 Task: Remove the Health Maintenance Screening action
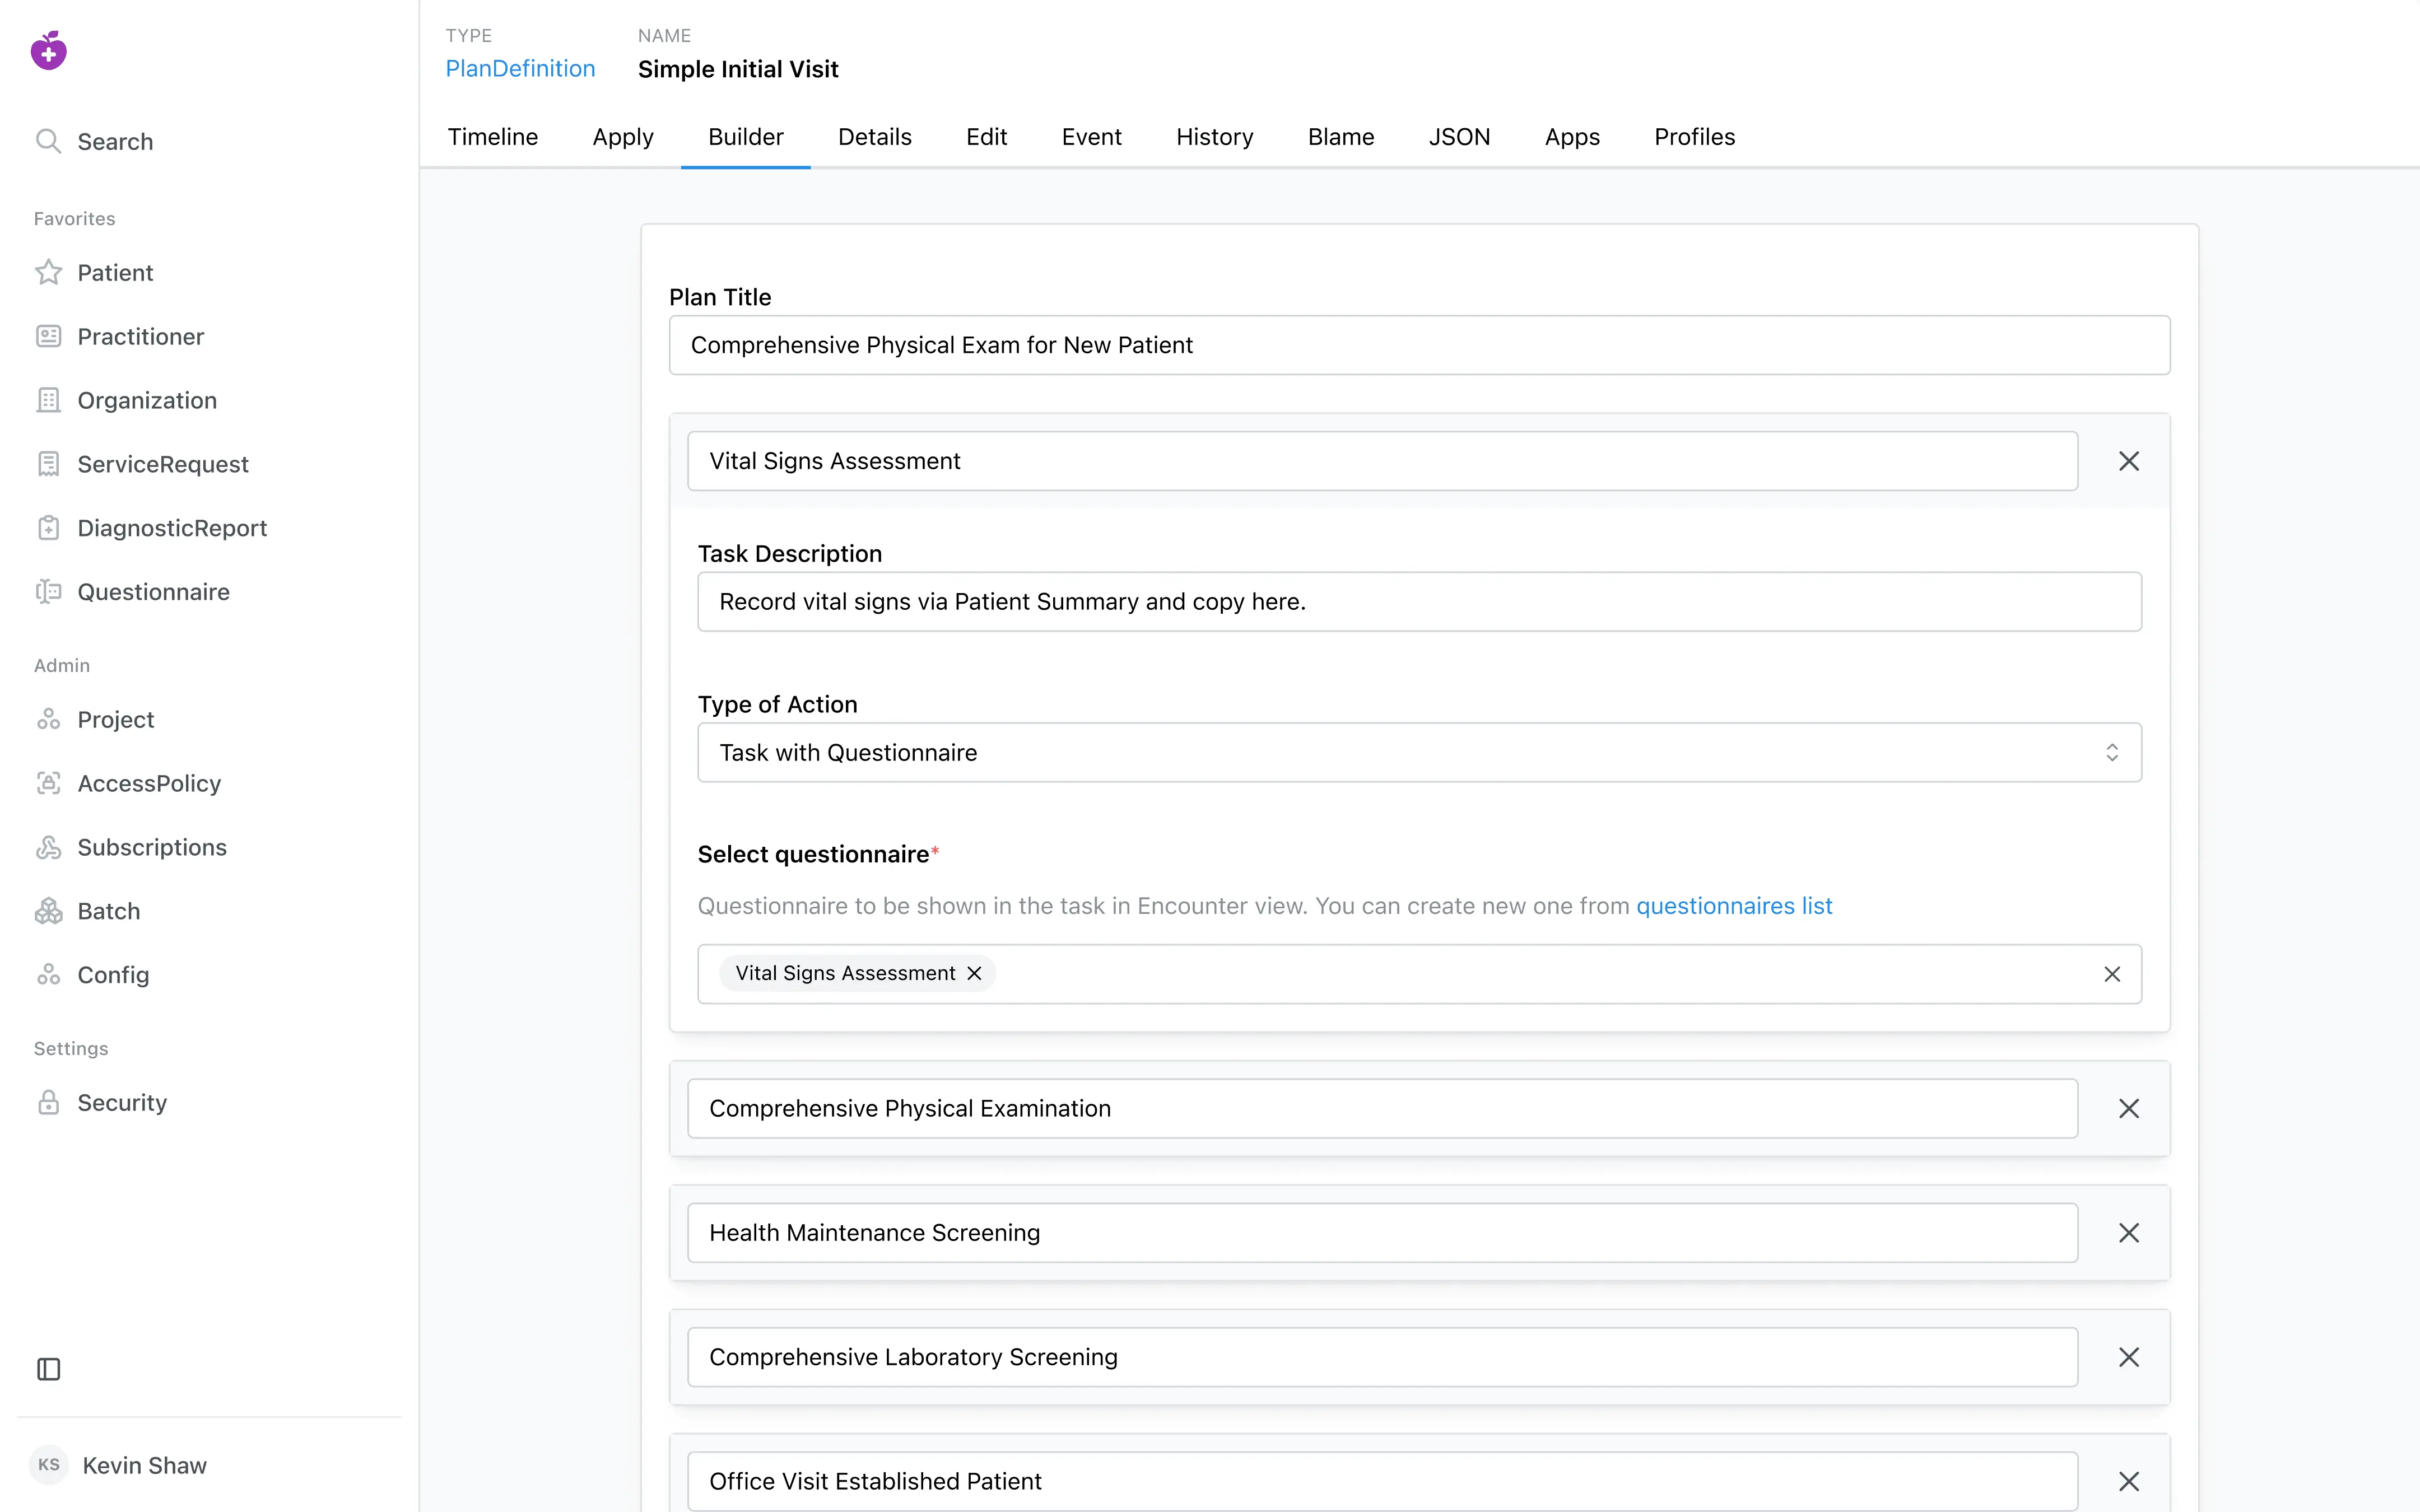coord(2129,1233)
